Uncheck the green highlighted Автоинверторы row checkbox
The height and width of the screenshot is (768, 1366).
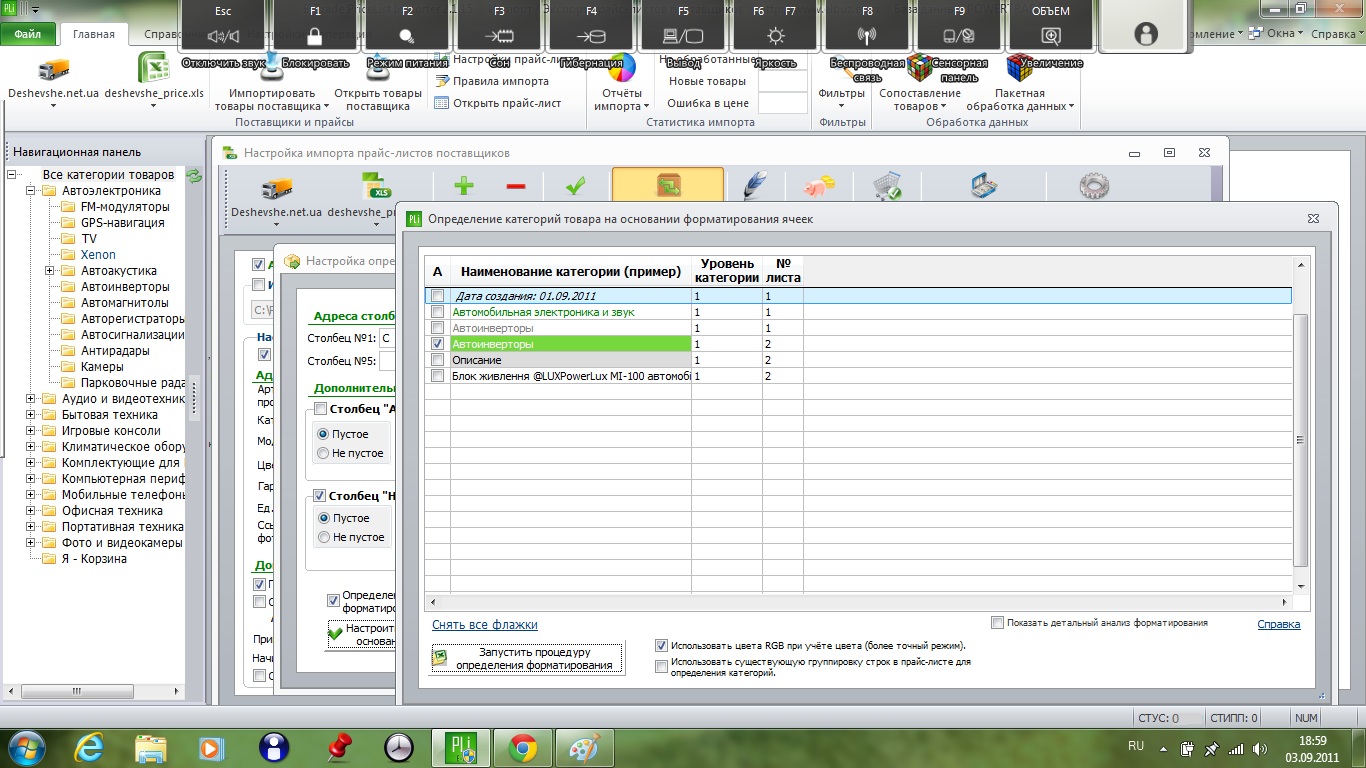(437, 344)
